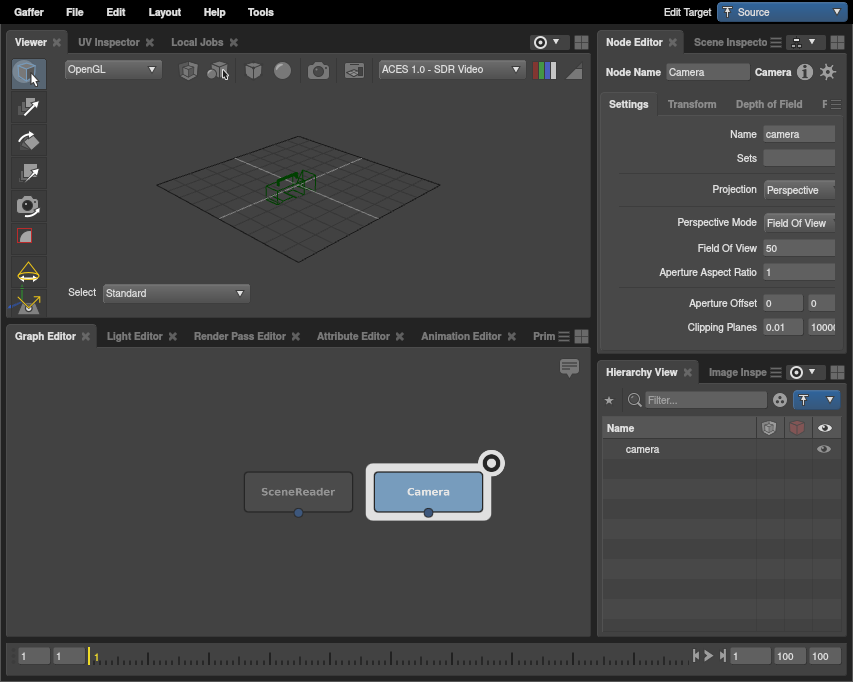Open the Select Standard dropdown
Screen dimensions: 853x682
[x=176, y=294]
